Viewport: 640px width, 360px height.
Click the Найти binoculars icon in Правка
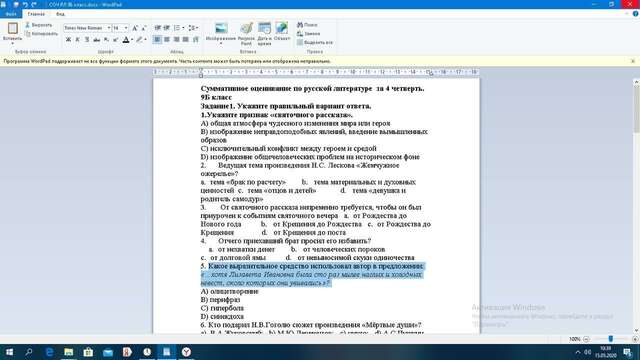pos(300,25)
